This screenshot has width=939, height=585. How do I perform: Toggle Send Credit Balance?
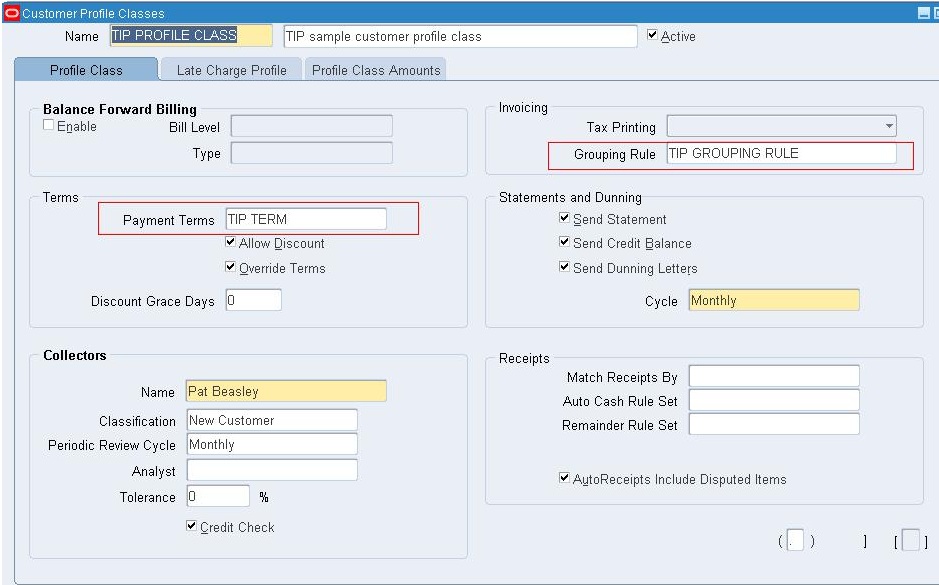[x=564, y=243]
